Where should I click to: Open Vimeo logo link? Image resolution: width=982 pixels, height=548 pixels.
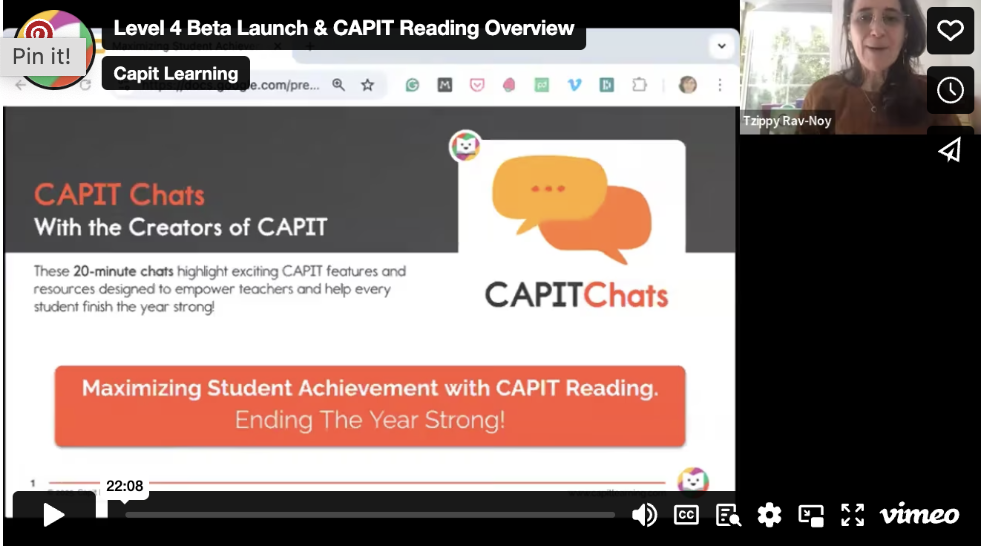click(919, 514)
